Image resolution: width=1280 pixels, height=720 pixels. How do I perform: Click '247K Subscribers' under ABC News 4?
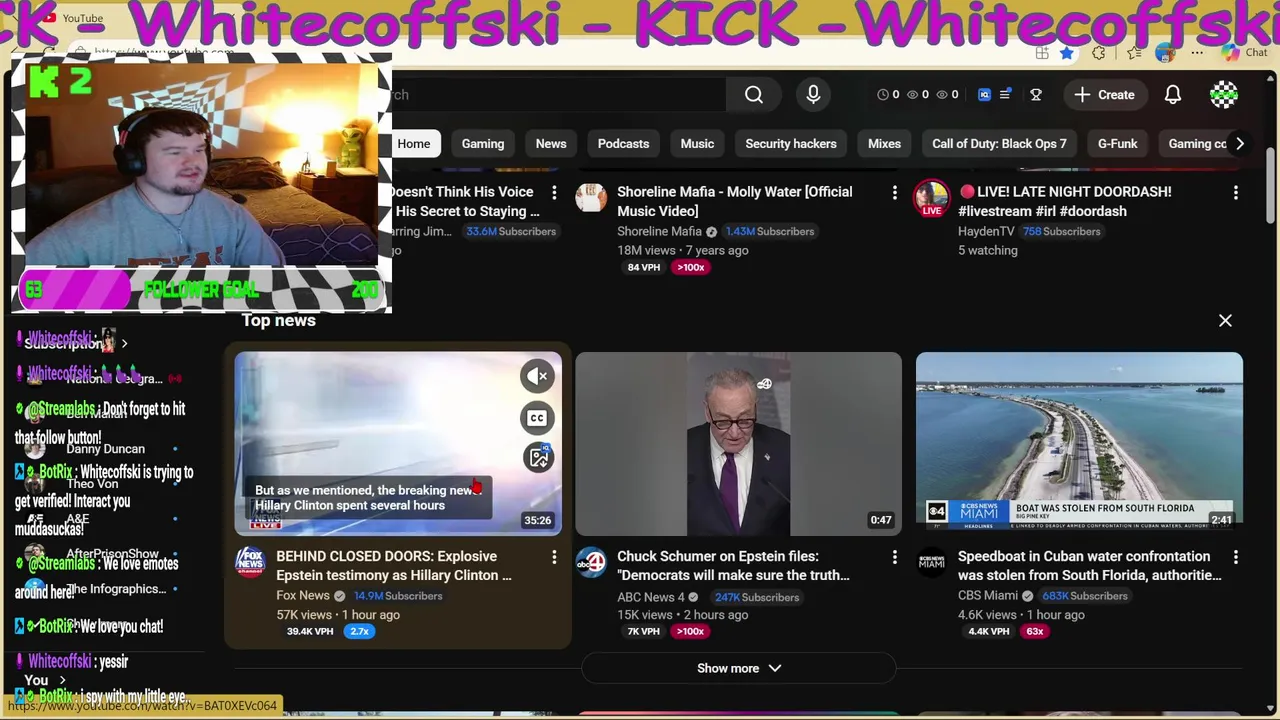click(757, 597)
